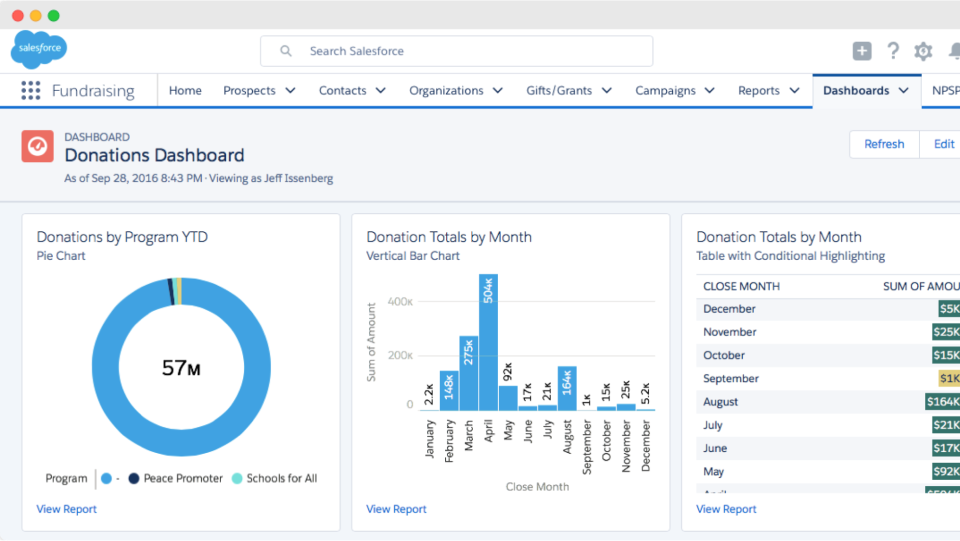Expand the Contacts dropdown chevron
Viewport: 960px width, 541px height.
[x=381, y=91]
